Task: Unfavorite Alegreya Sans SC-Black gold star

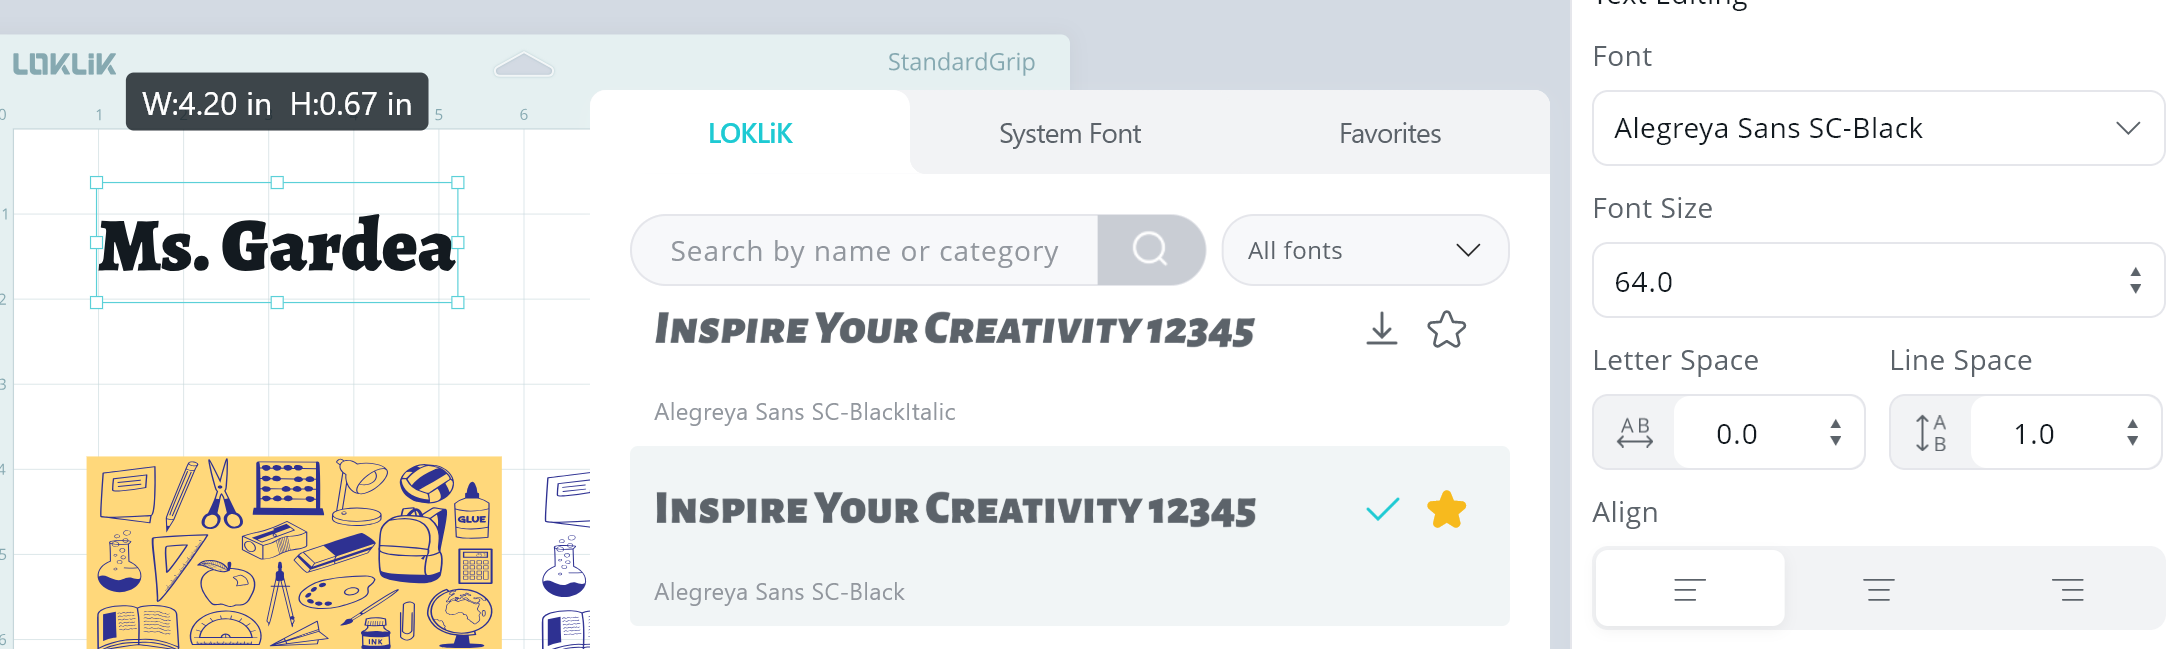Action: [x=1446, y=509]
